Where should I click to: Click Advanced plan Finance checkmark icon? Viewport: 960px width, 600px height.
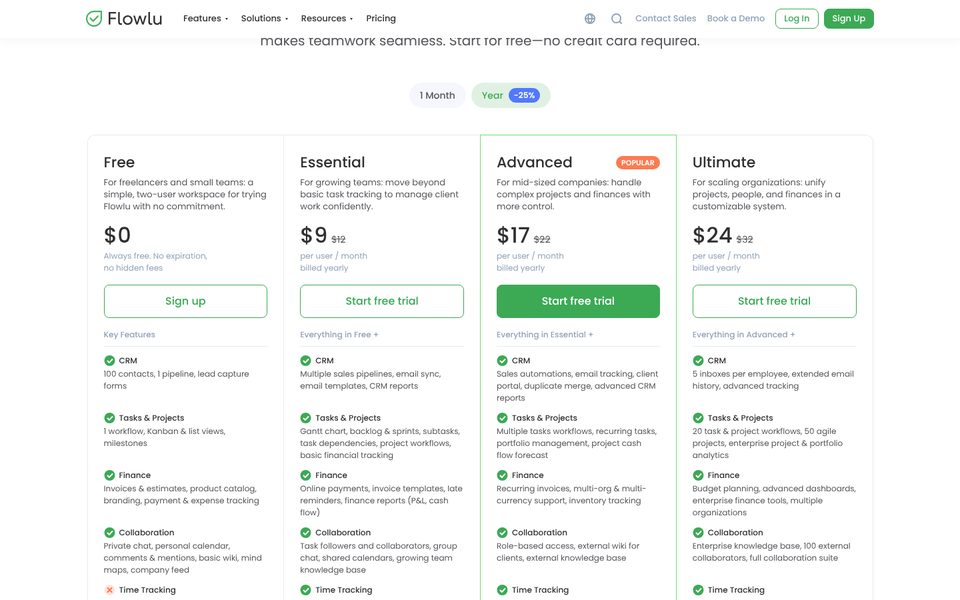tap(502, 475)
